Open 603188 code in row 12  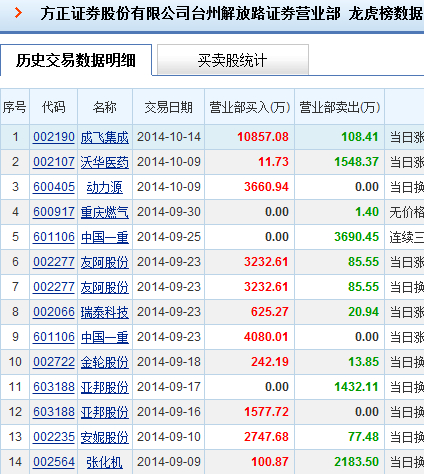(54, 412)
